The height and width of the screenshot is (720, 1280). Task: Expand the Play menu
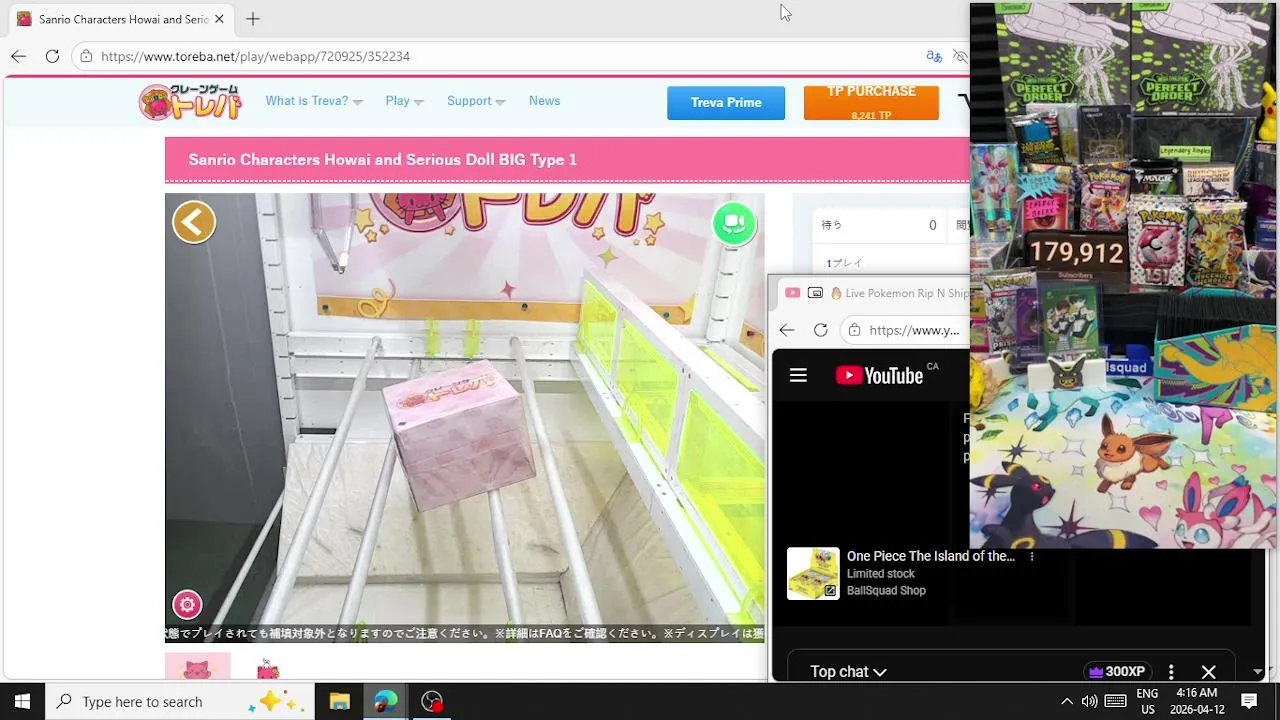404,101
